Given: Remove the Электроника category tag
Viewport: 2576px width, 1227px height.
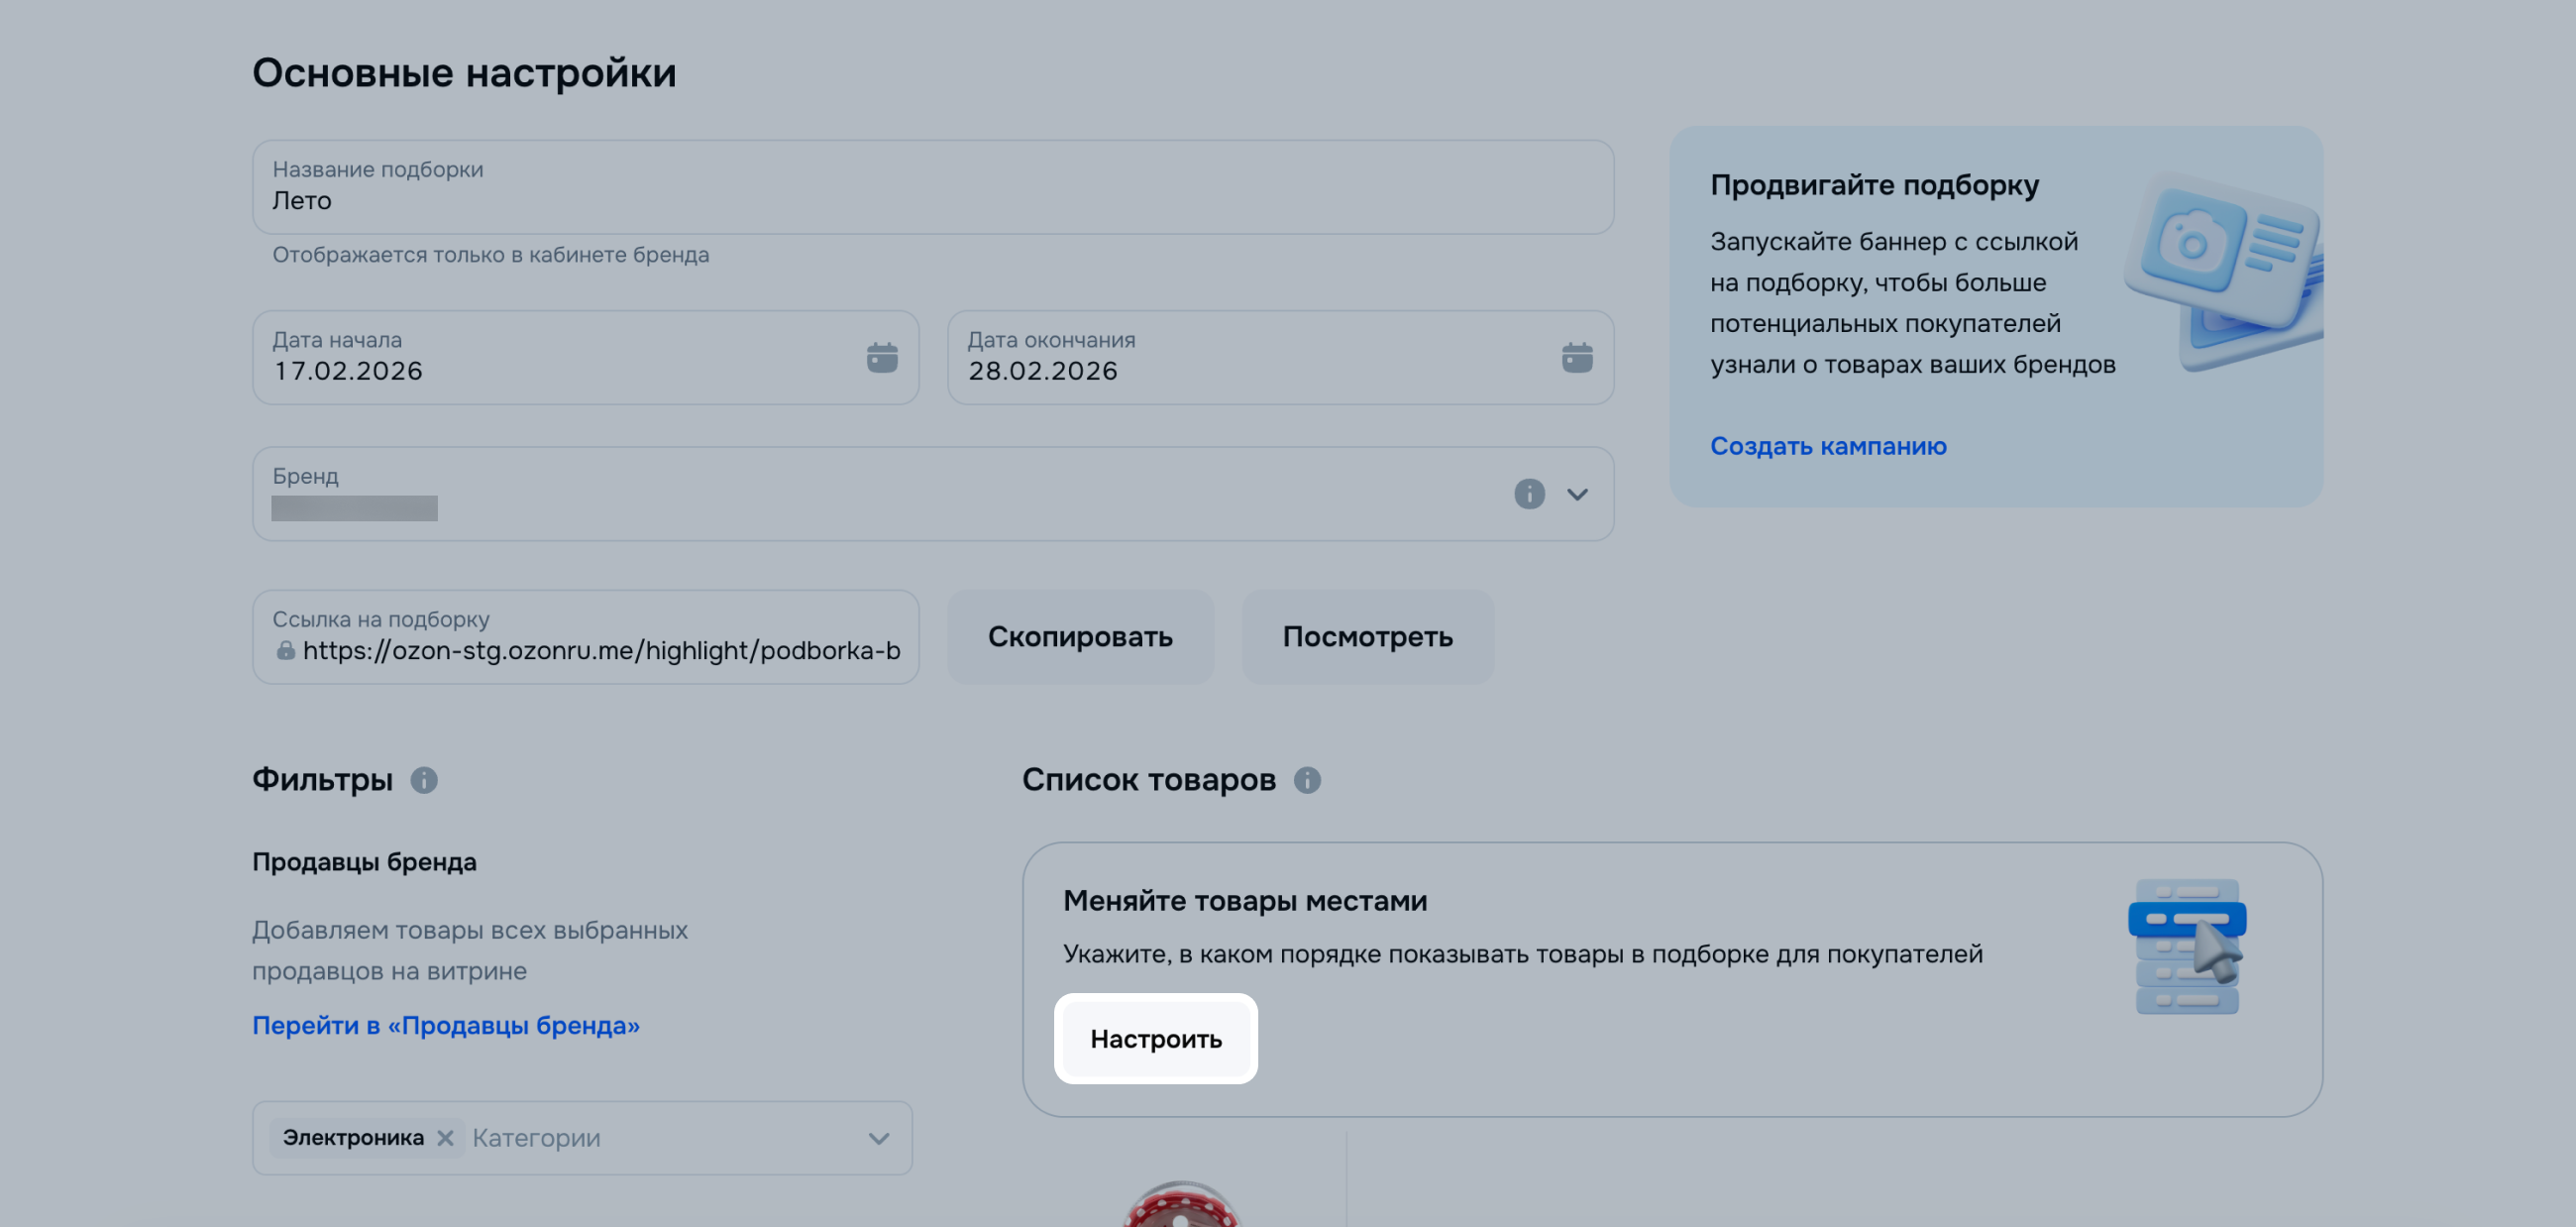Looking at the screenshot, I should (x=445, y=1138).
